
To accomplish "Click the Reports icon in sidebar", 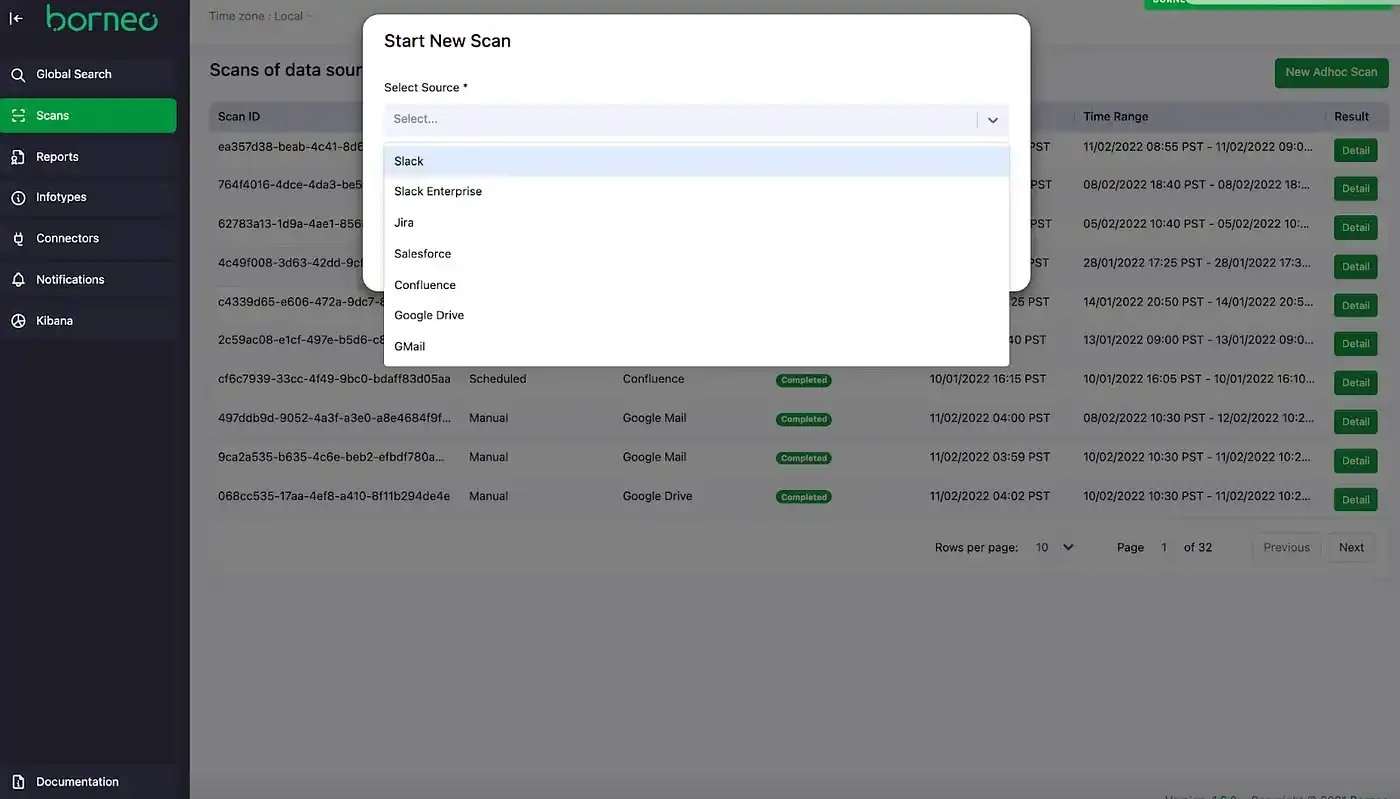I will (18, 157).
